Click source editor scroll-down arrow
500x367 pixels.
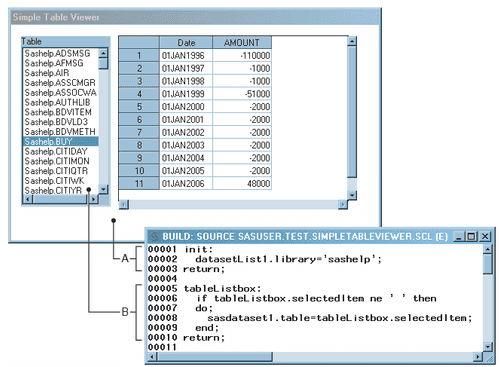pos(488,347)
